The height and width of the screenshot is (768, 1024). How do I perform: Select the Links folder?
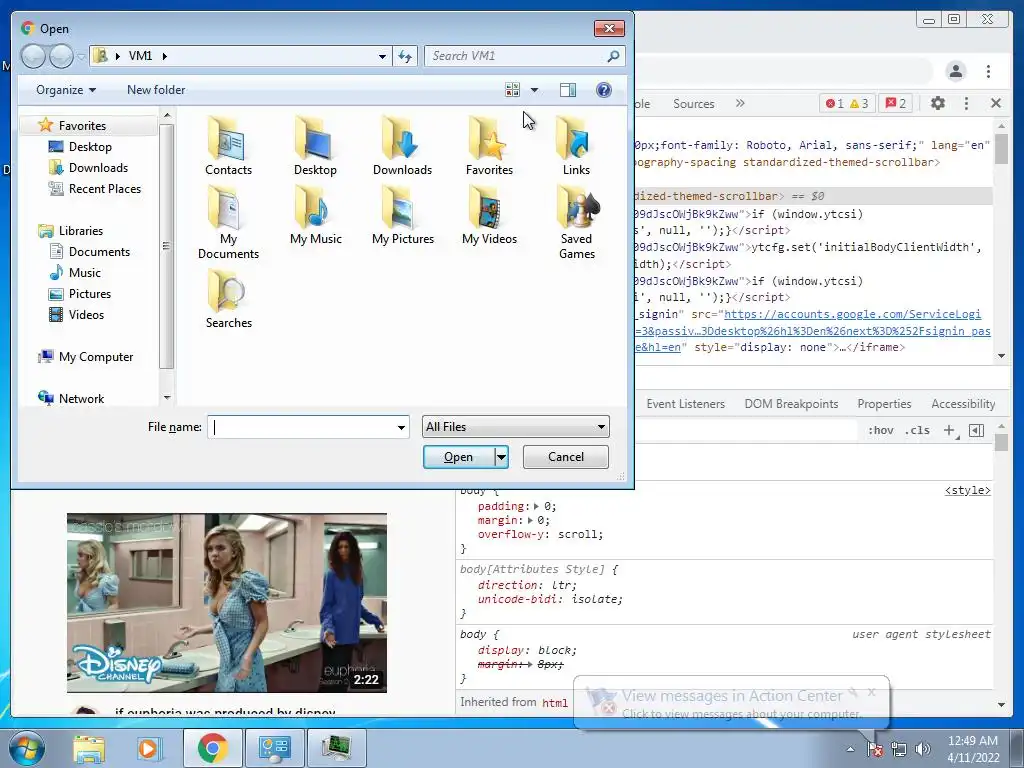click(x=576, y=146)
